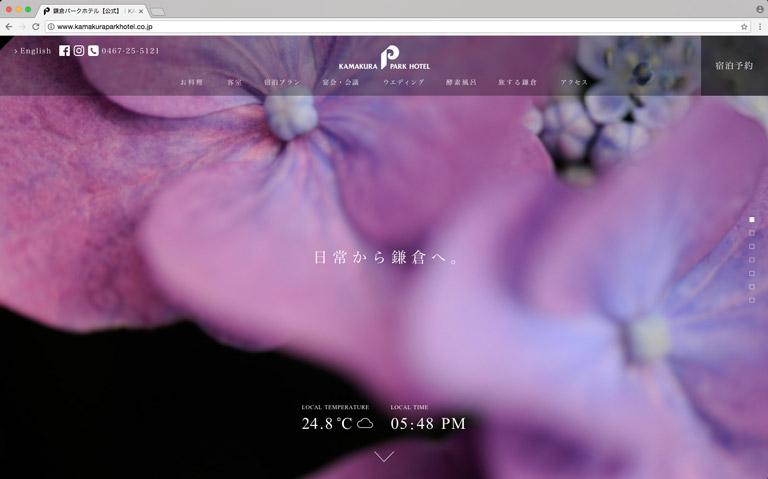Select the last slide indicator dot
Screen dimensions: 768x479
pyautogui.click(x=752, y=300)
